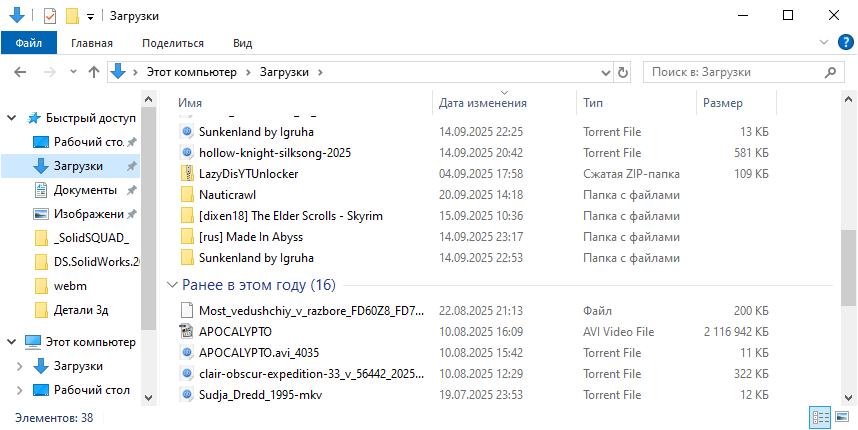Collapse the 'Ранее в этом году' group
The width and height of the screenshot is (858, 430).
click(173, 285)
